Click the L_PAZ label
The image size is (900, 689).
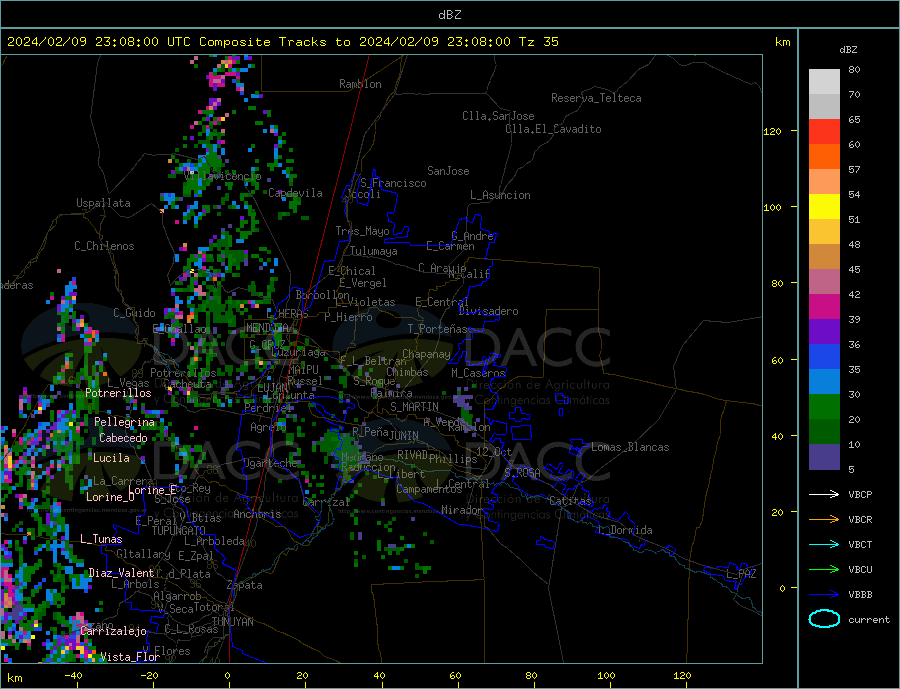point(741,574)
